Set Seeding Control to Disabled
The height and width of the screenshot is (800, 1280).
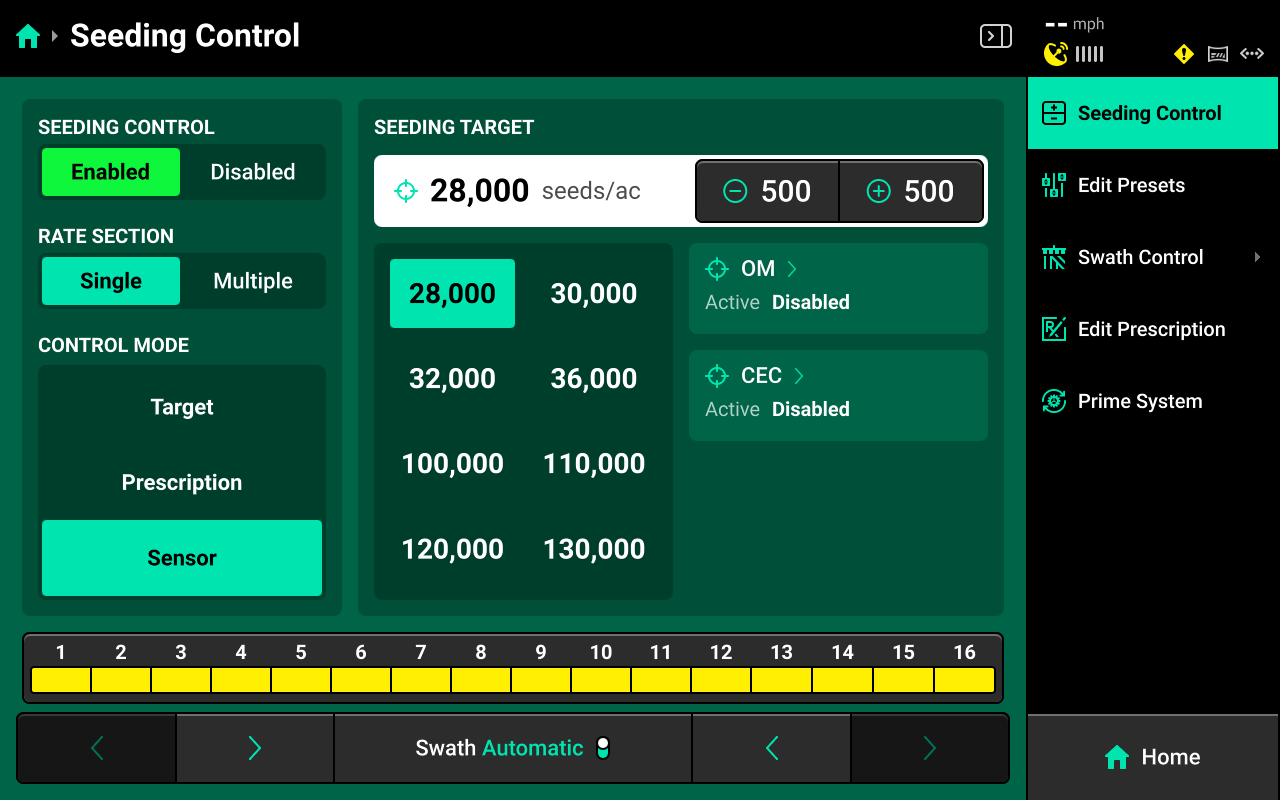tap(252, 172)
